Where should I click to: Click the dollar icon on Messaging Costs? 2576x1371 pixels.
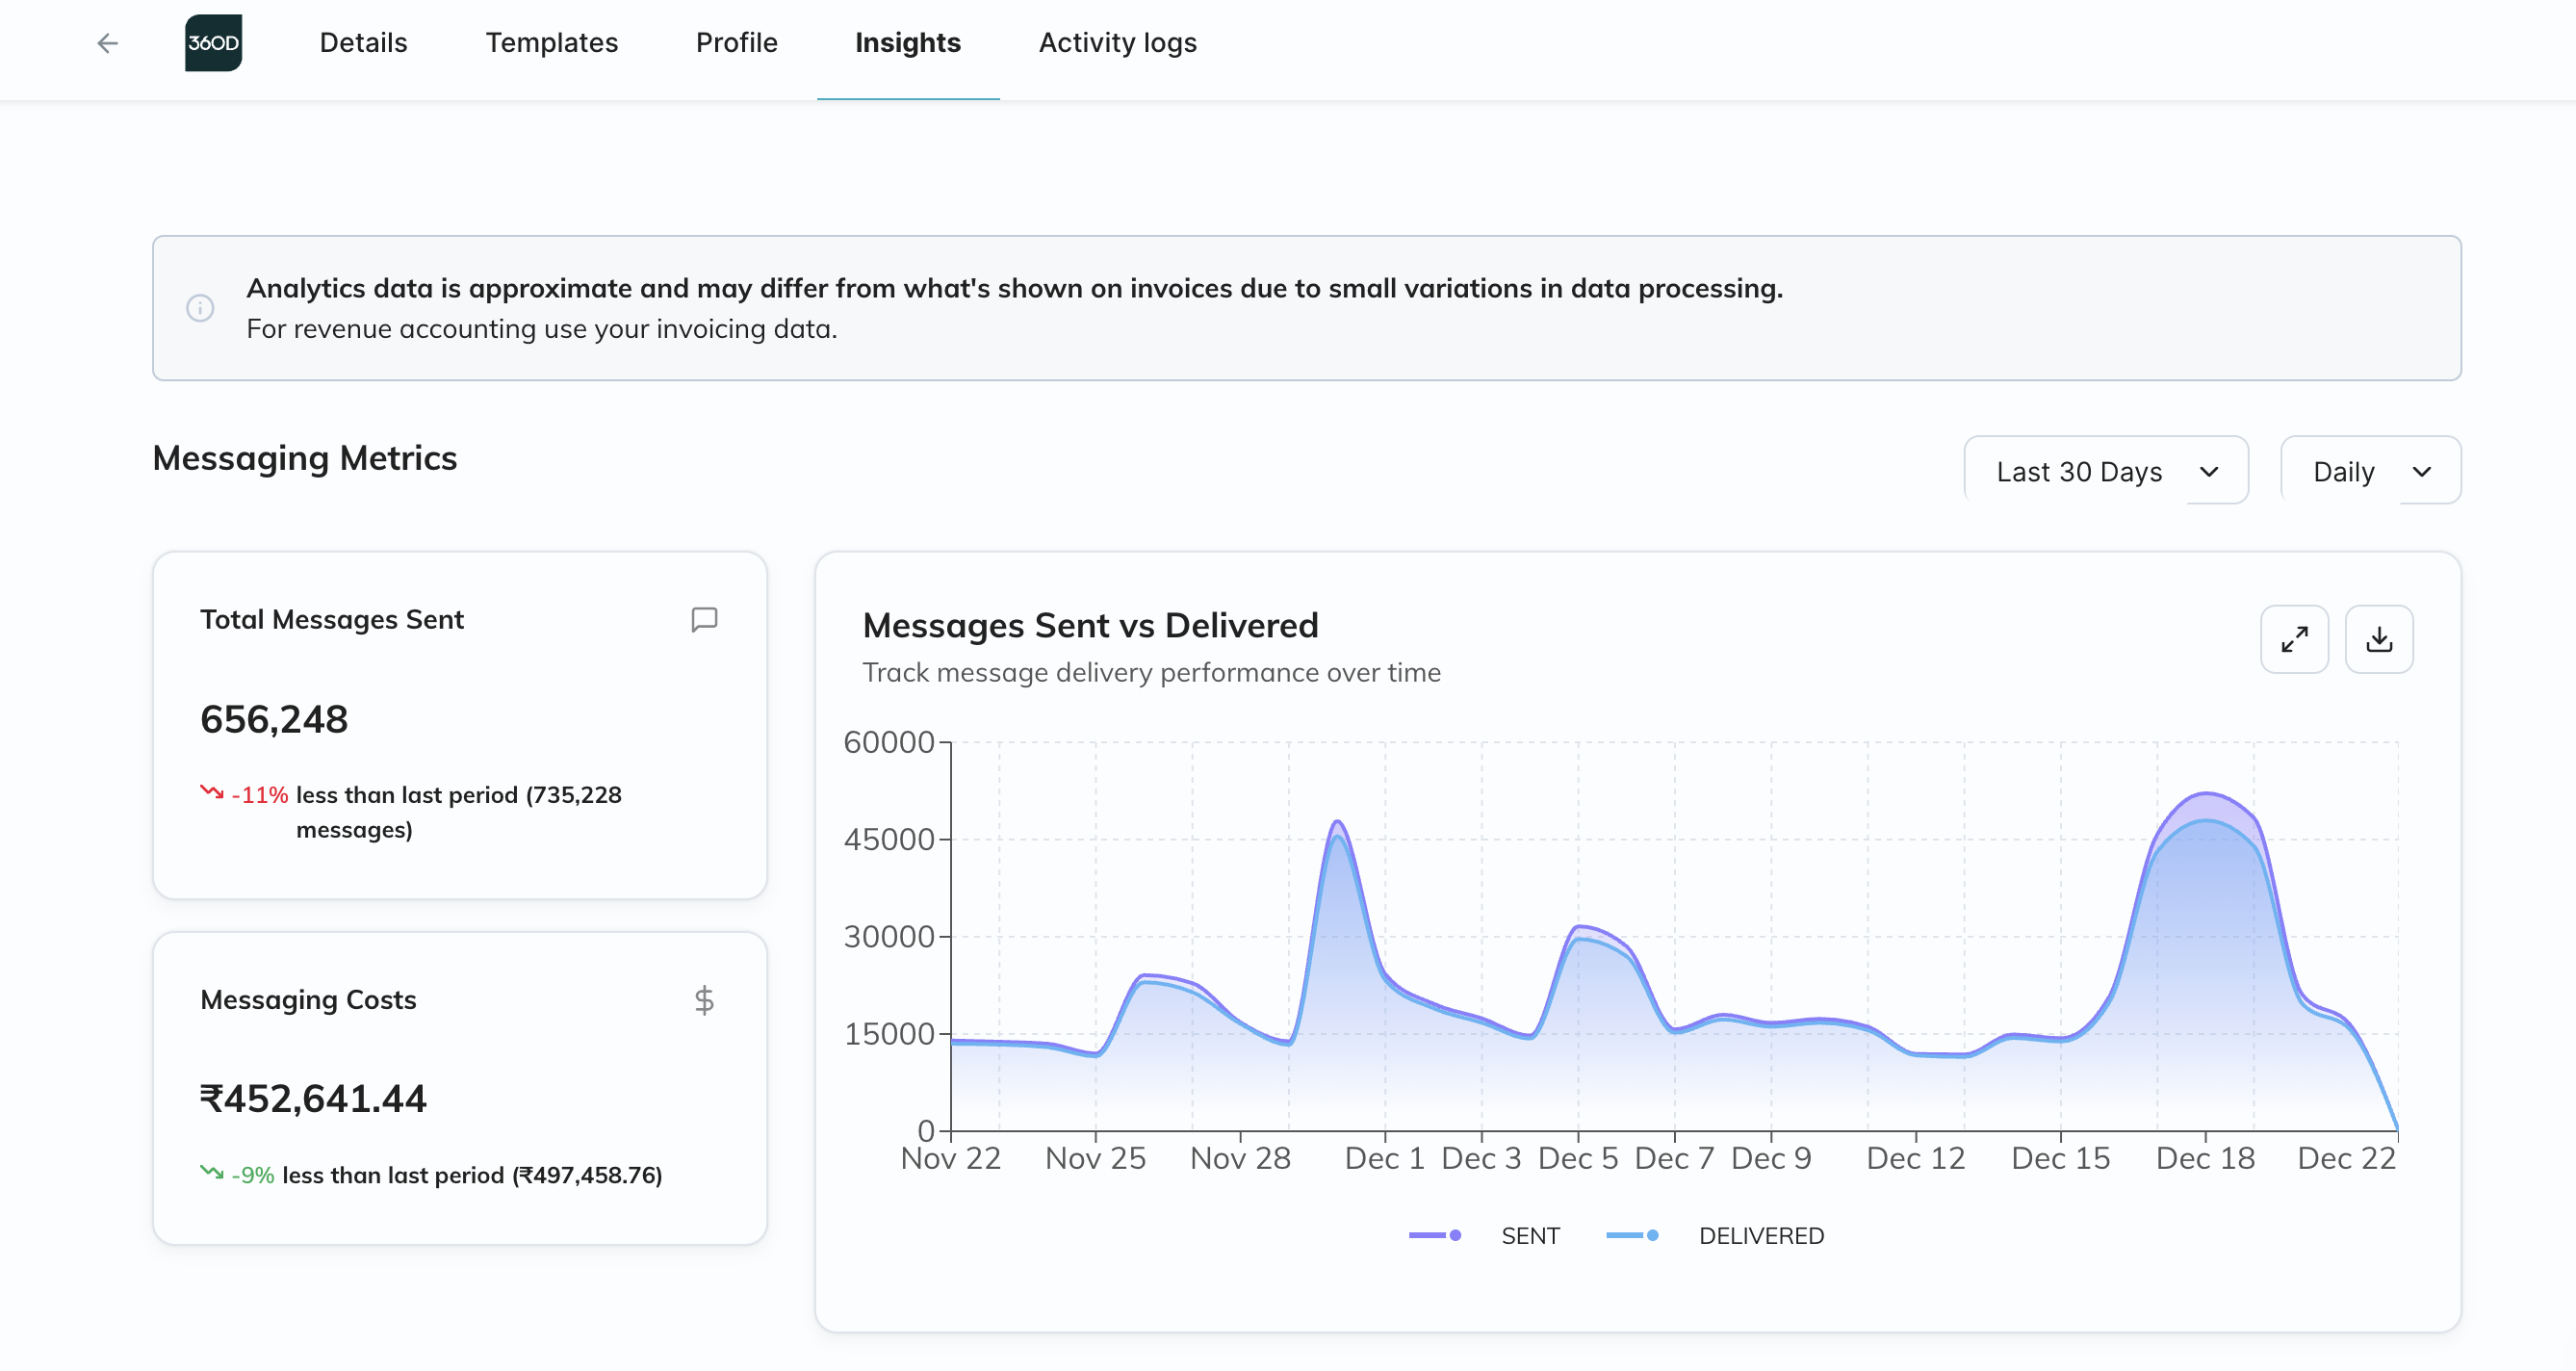704,1000
